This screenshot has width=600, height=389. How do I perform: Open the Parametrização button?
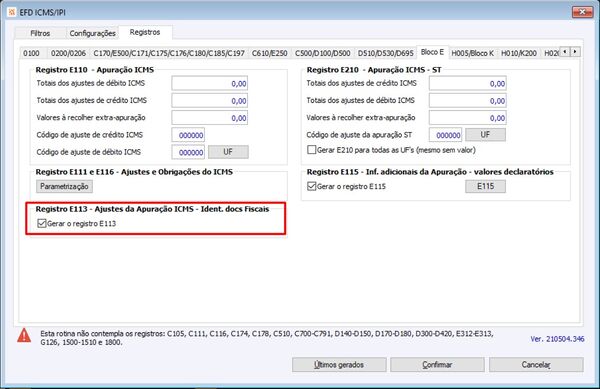(x=64, y=186)
